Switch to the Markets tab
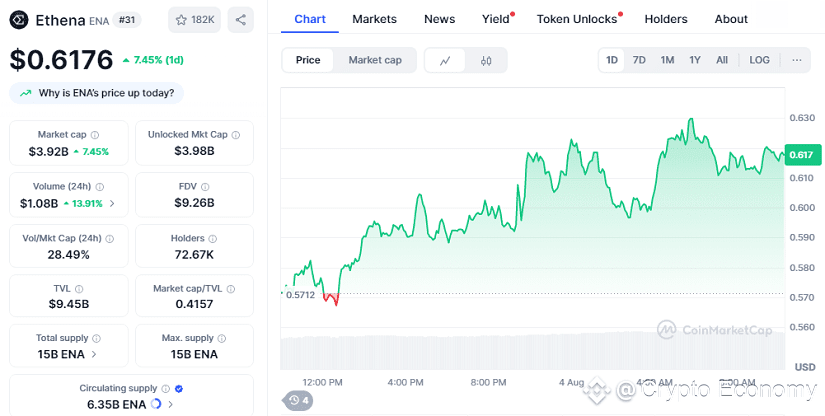 point(375,19)
